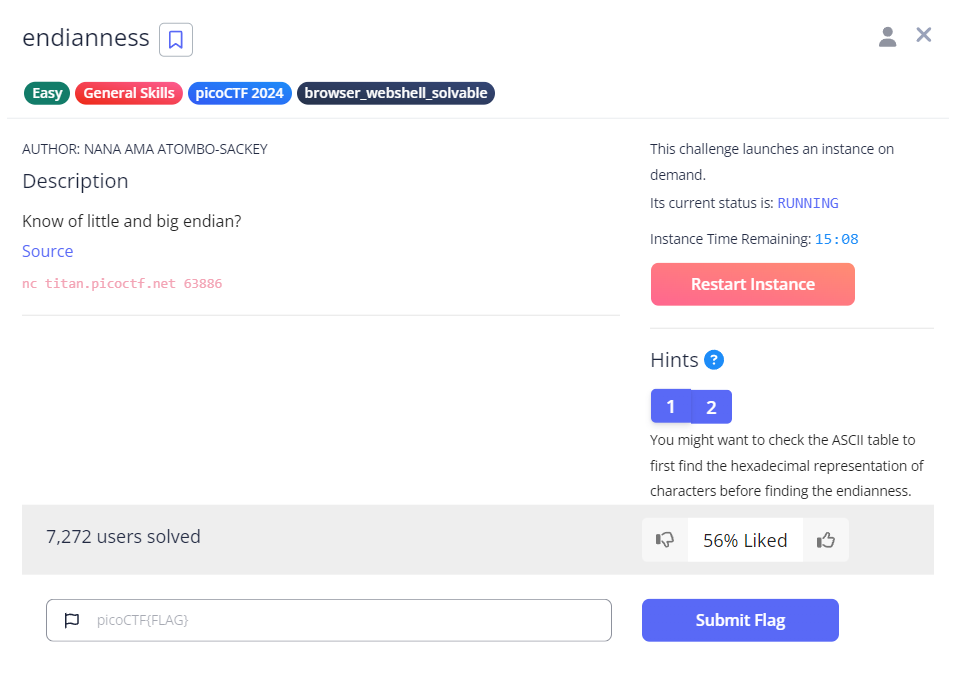Click the Hints help question mark
The width and height of the screenshot is (957, 674).
coord(714,360)
